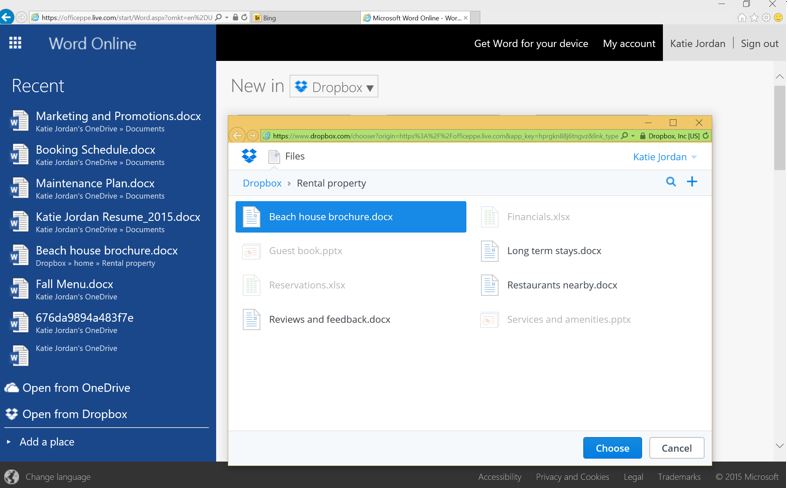Open the New in Dropbox location dropdown

pyautogui.click(x=334, y=86)
